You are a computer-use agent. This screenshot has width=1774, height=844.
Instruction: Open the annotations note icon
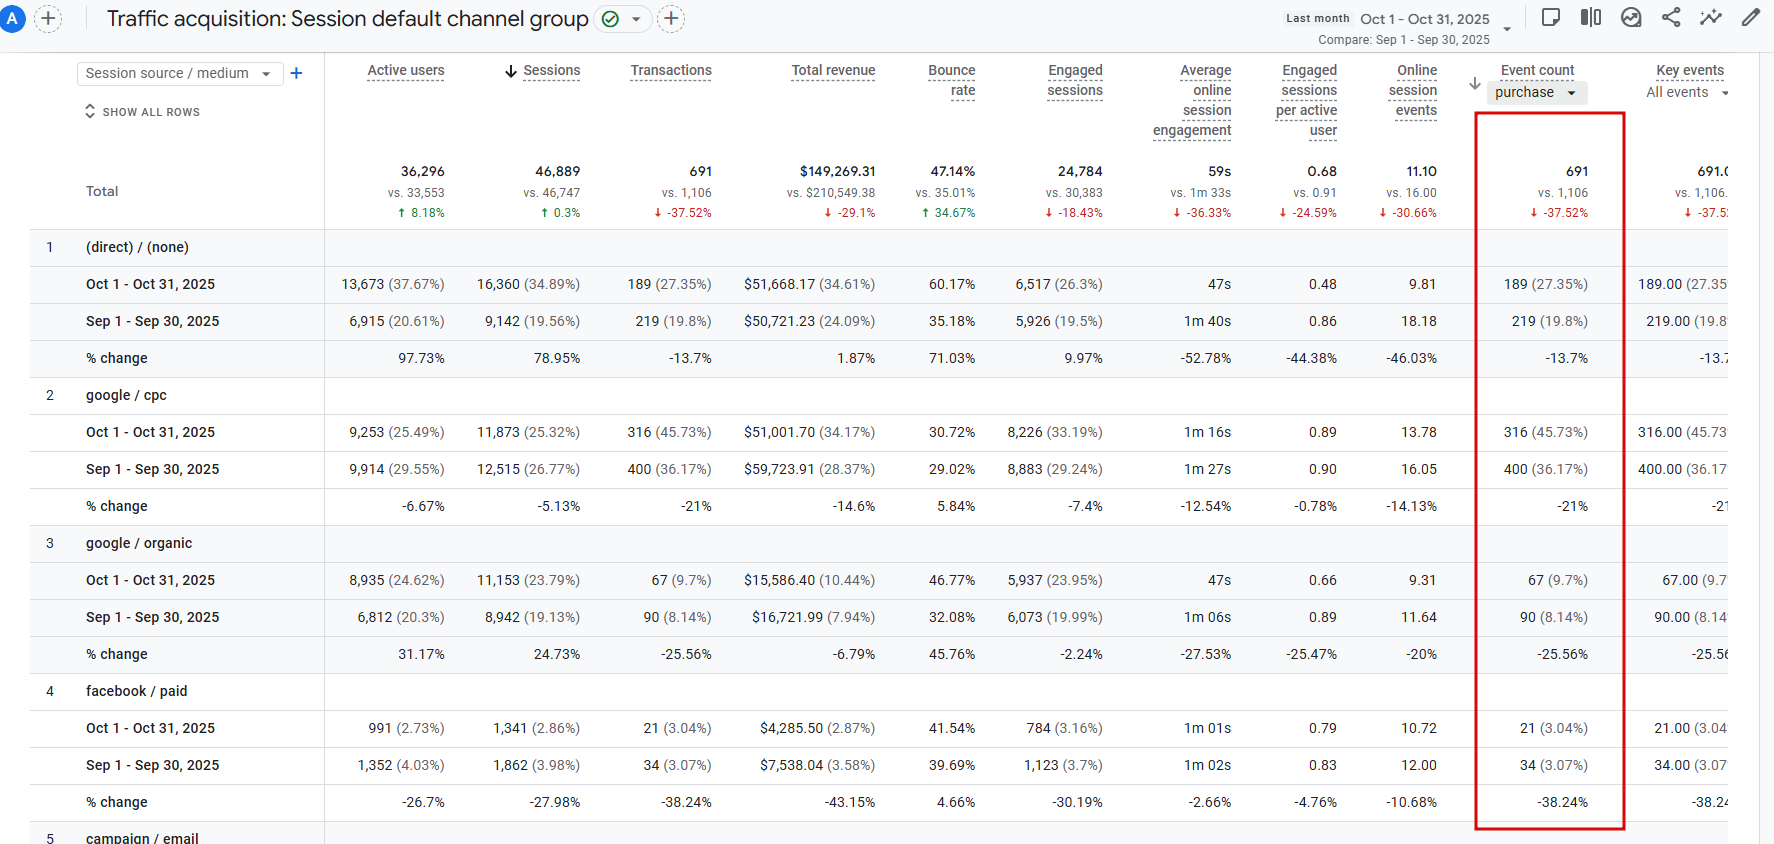(x=1551, y=17)
